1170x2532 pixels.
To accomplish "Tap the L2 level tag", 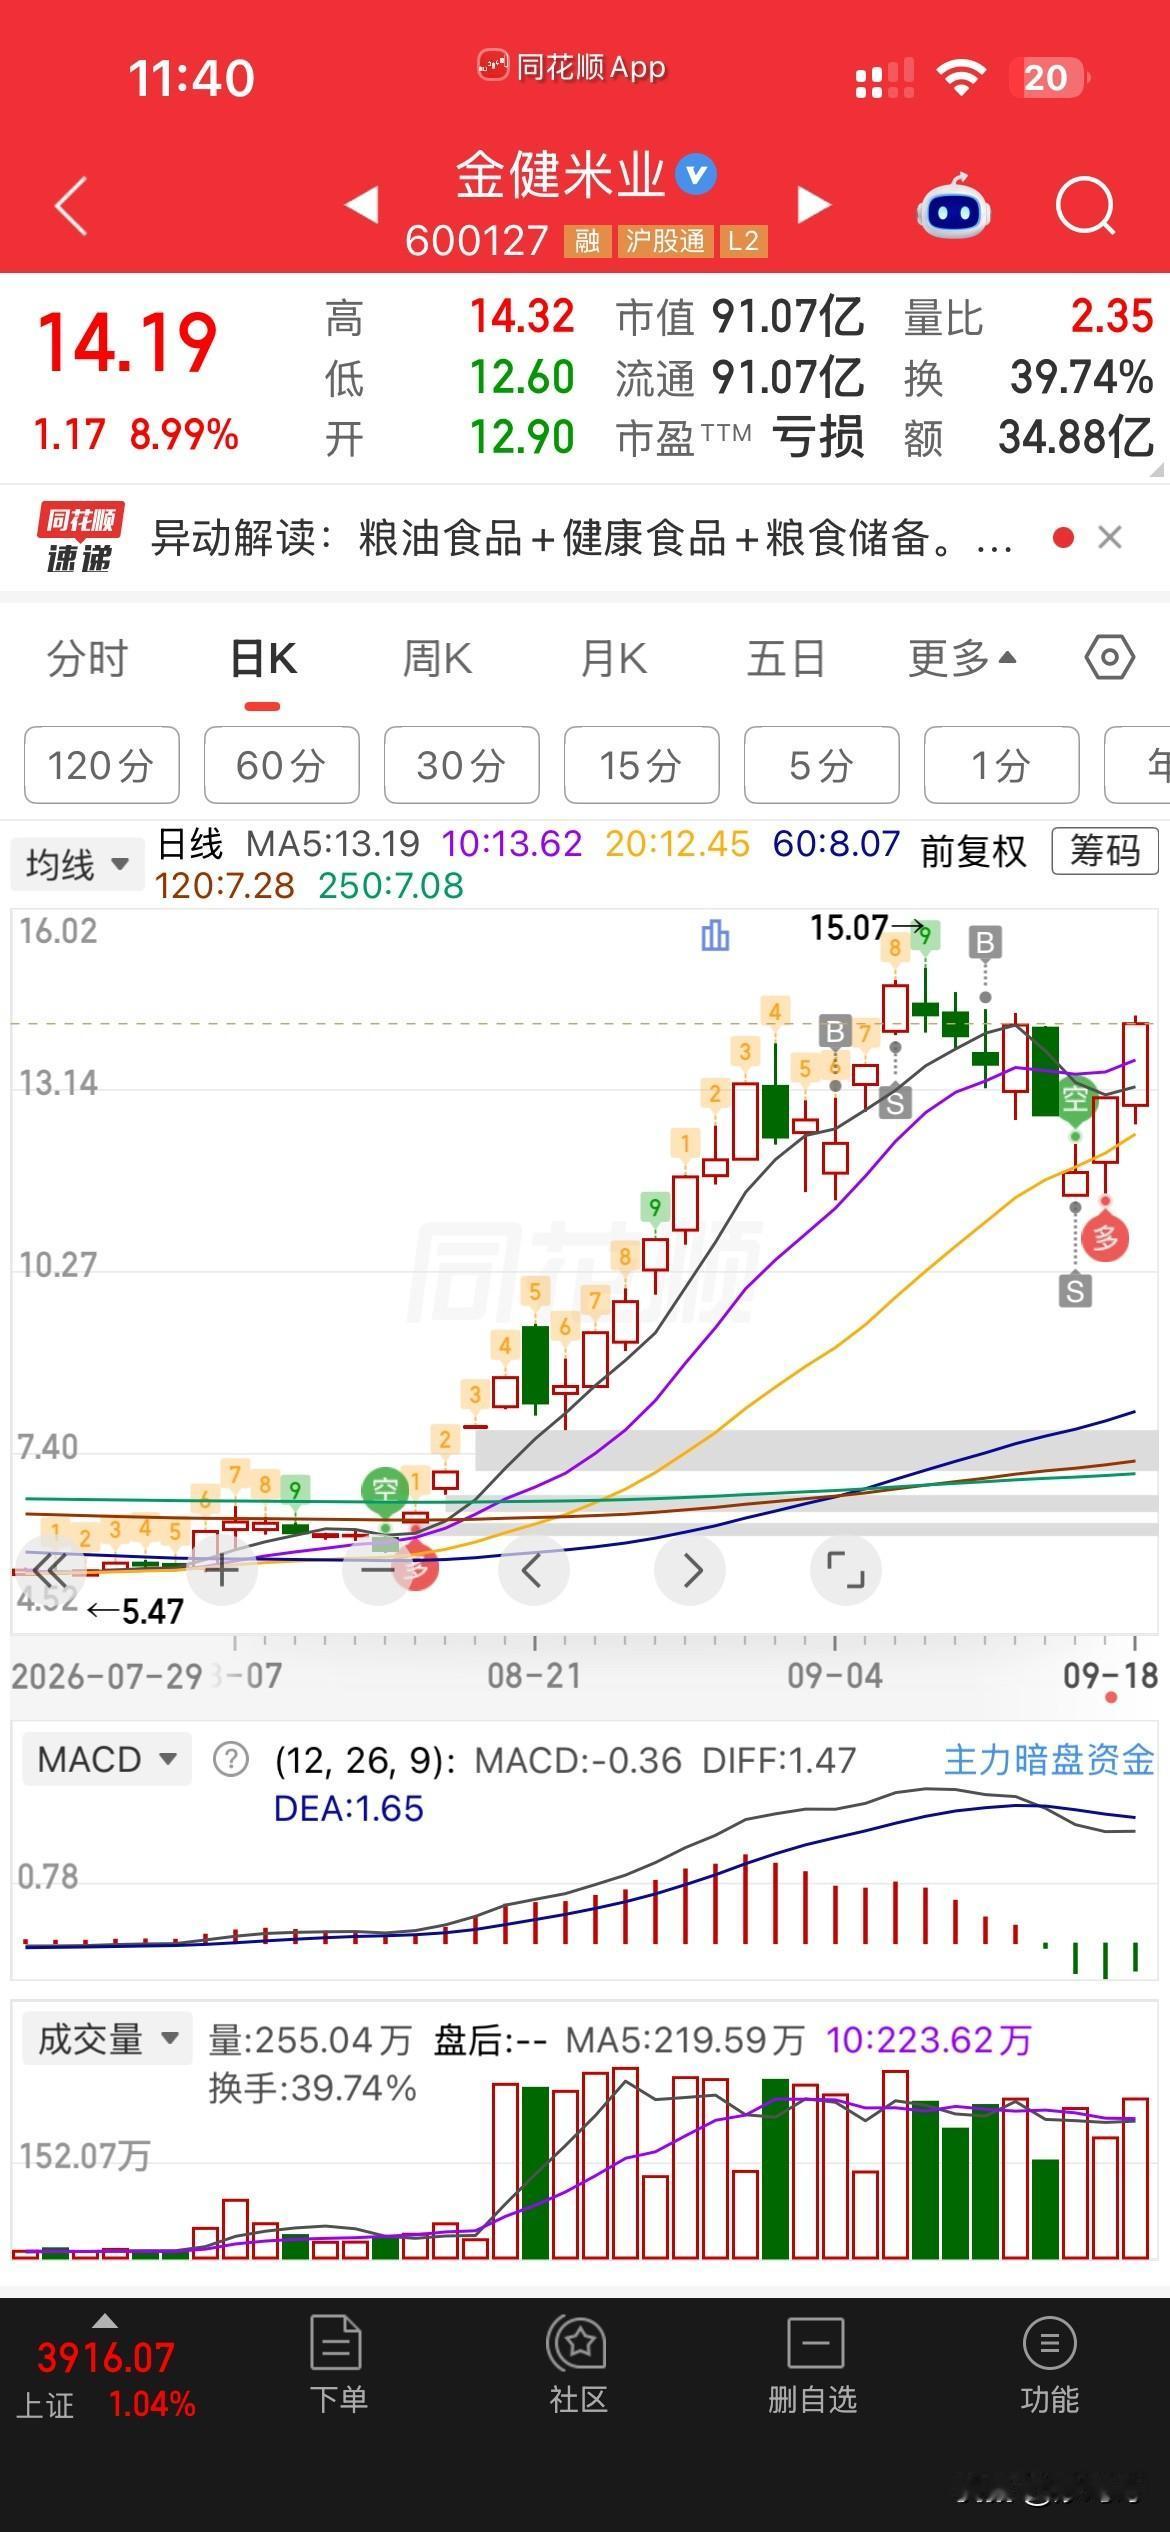I will tap(743, 241).
